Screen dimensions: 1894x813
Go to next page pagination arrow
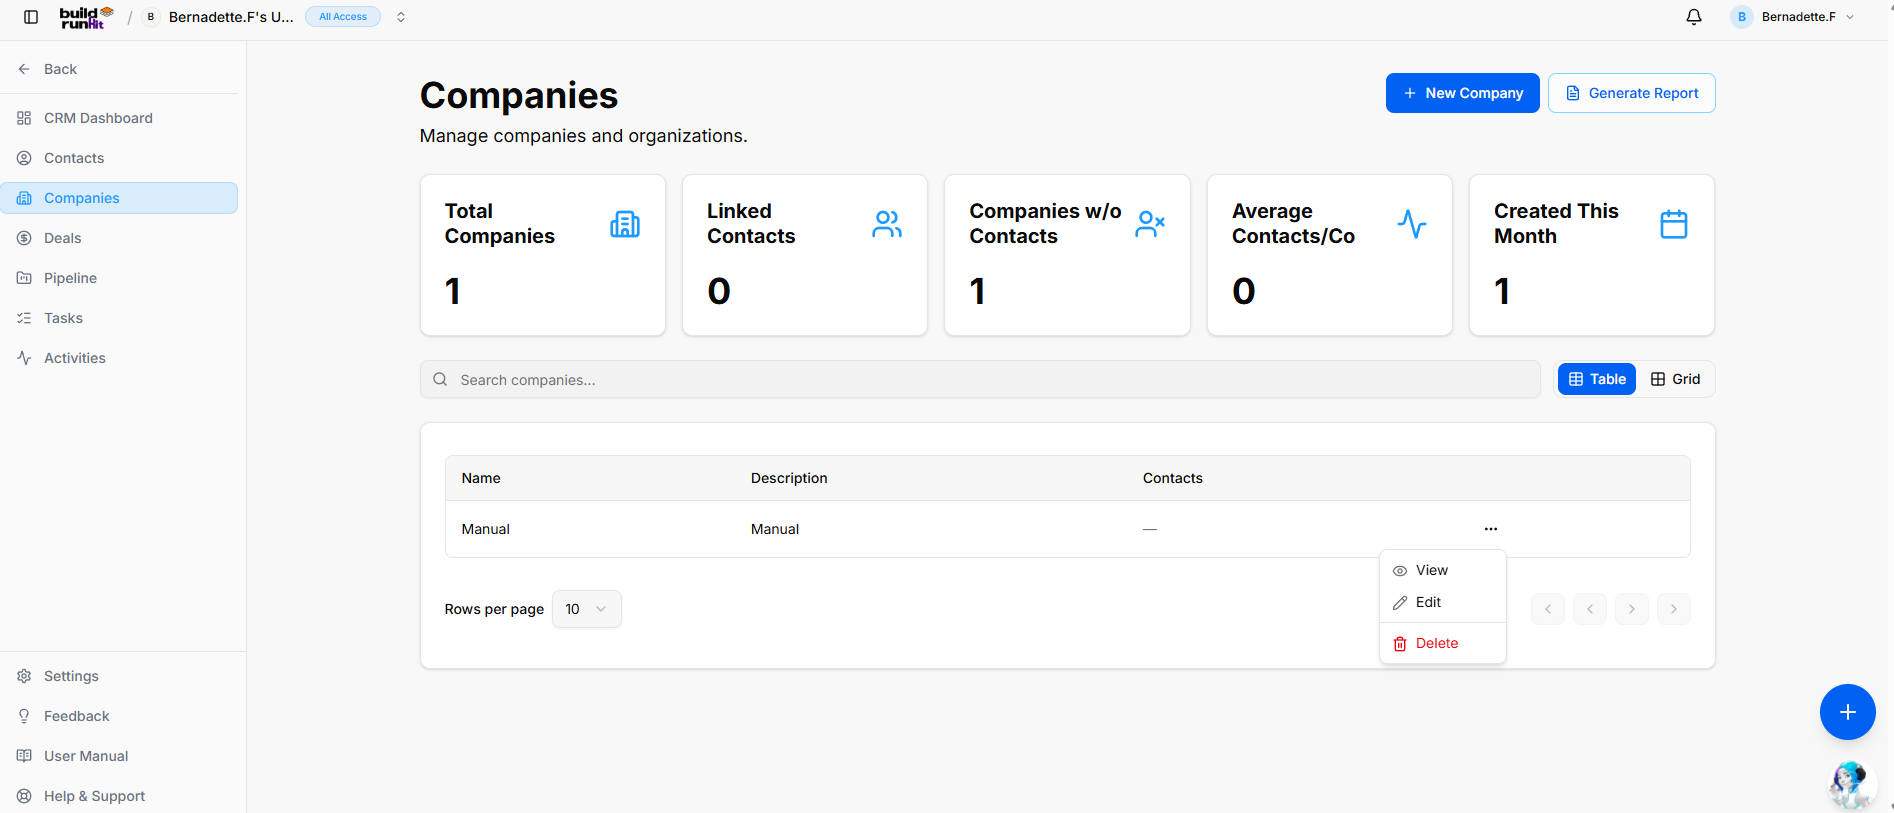[x=1632, y=609]
